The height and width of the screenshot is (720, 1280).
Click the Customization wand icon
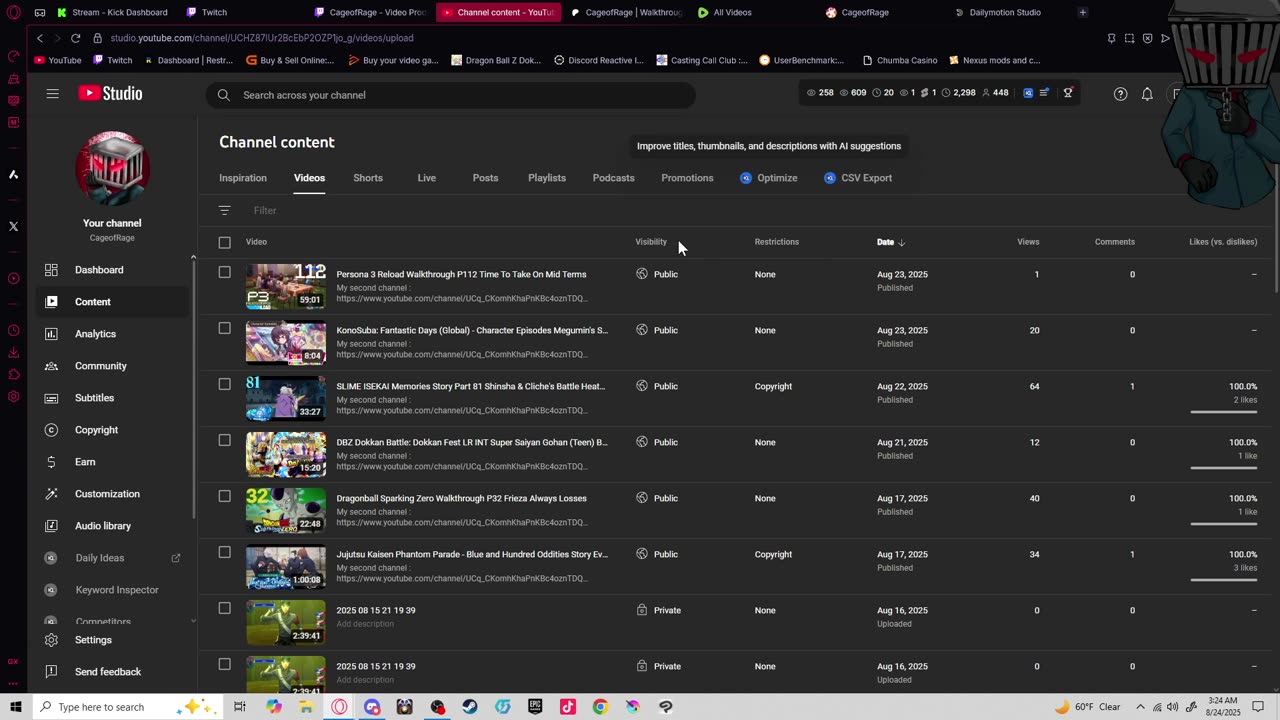point(51,494)
